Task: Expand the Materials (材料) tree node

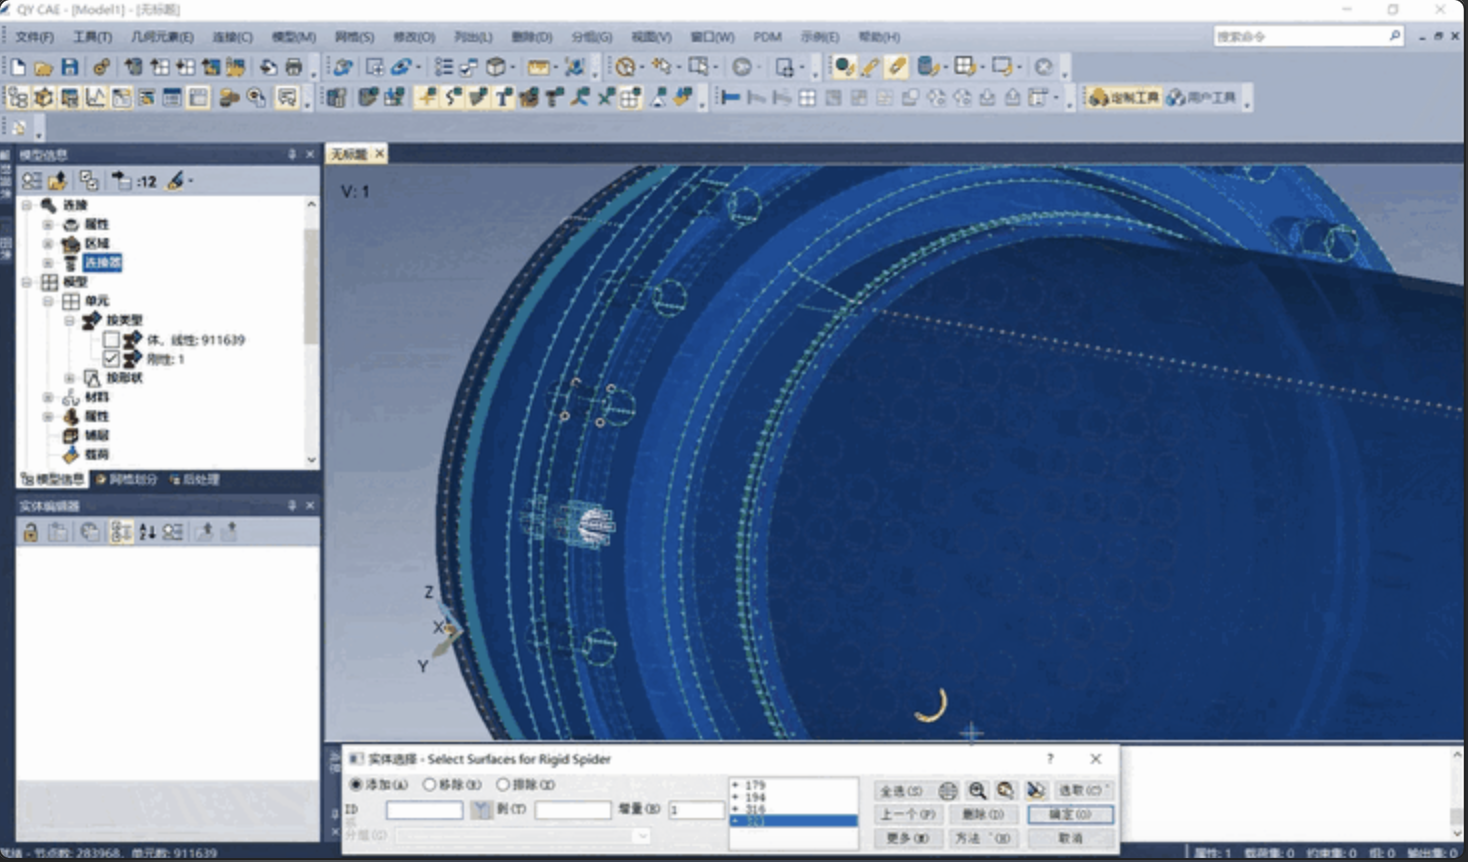Action: (48, 397)
